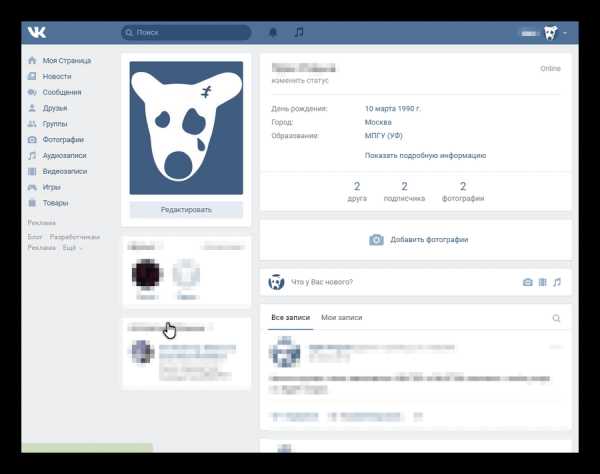
Task: Open Видеозаписи in sidebar
Action: click(x=65, y=171)
